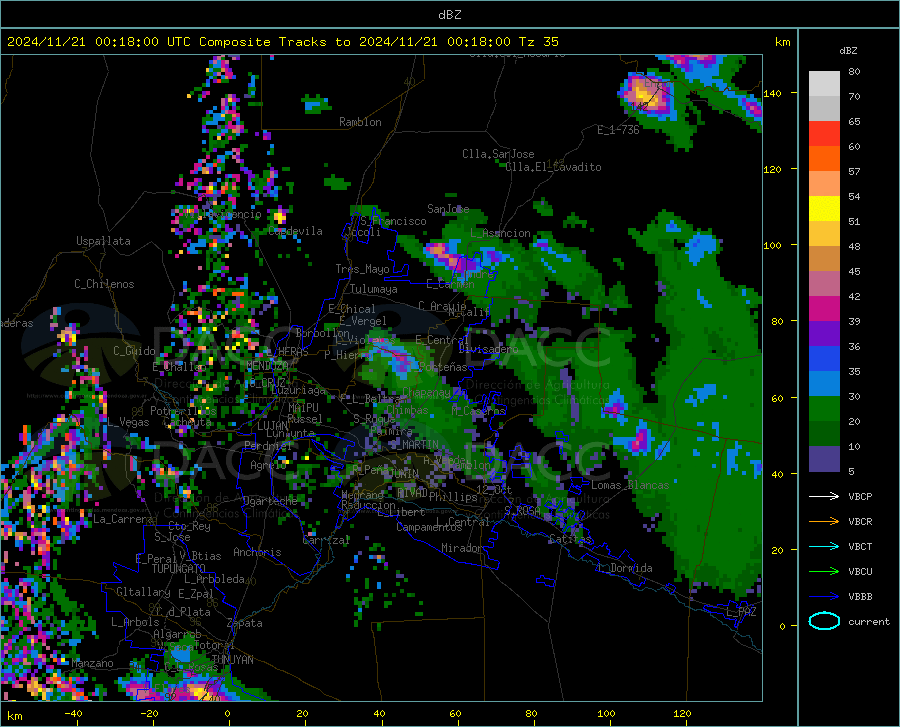Click the cyan VBCT arrow legend icon
The image size is (900, 727).
824,546
